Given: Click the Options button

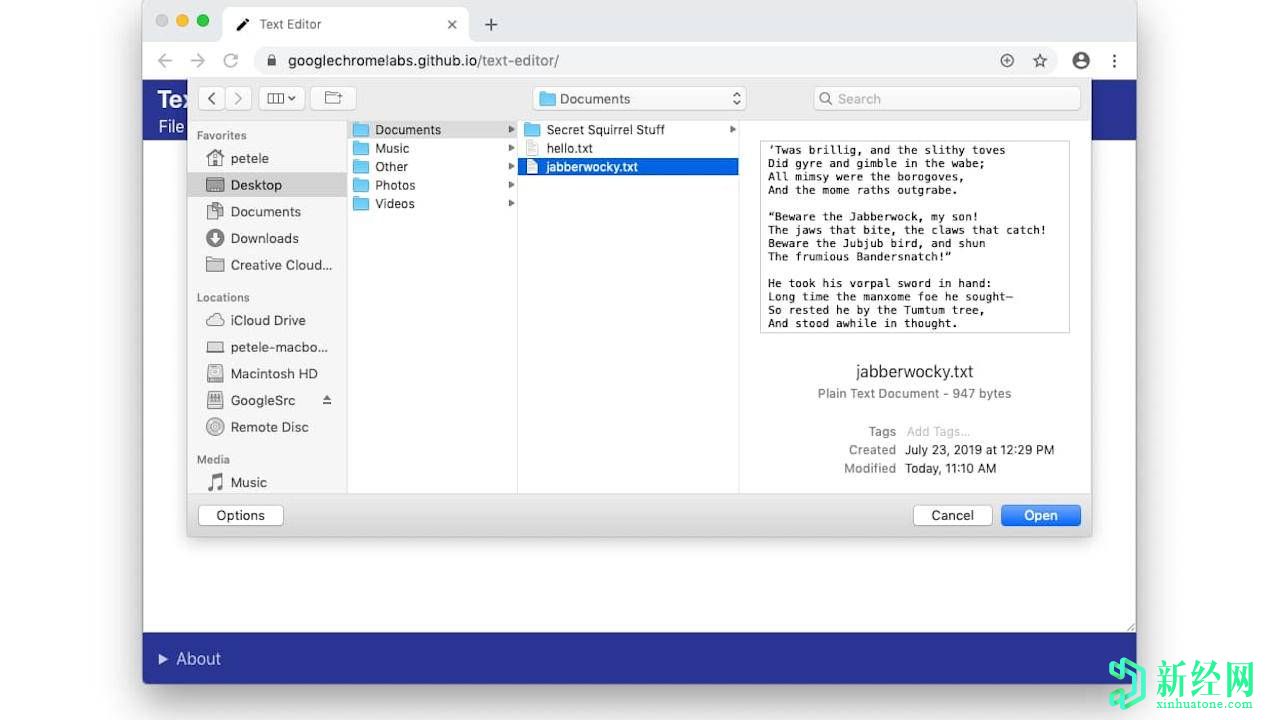Looking at the screenshot, I should 240,515.
